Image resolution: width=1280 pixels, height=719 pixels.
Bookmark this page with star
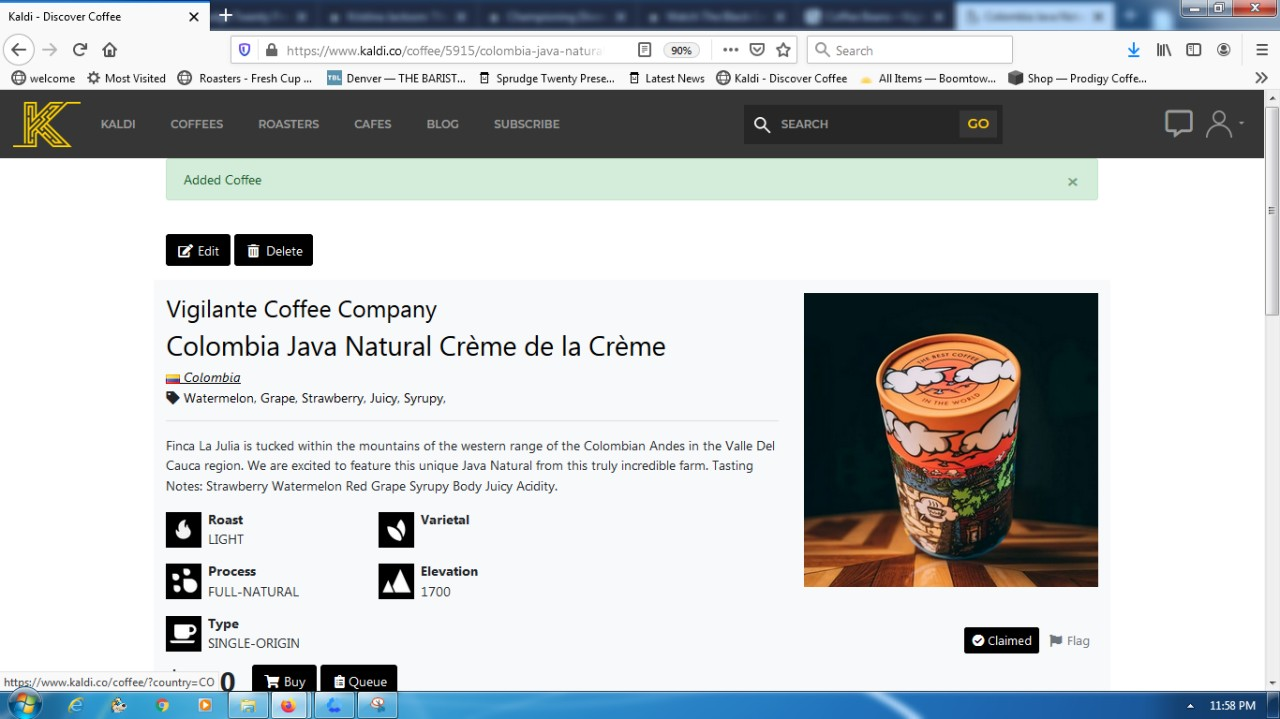pyautogui.click(x=783, y=50)
